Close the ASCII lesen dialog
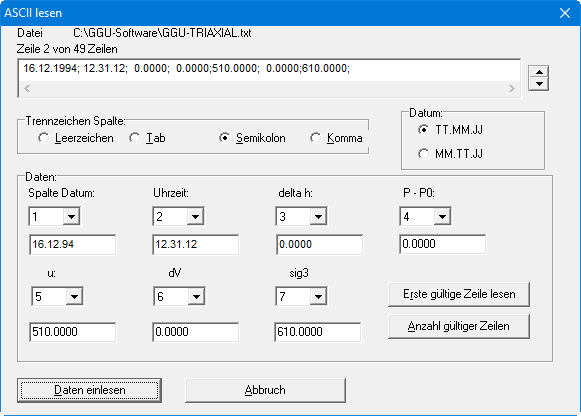 [565, 13]
